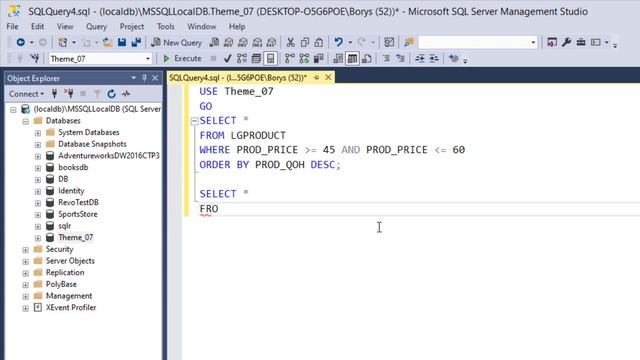
Task: Open the Properties wrench icon
Action: (566, 42)
